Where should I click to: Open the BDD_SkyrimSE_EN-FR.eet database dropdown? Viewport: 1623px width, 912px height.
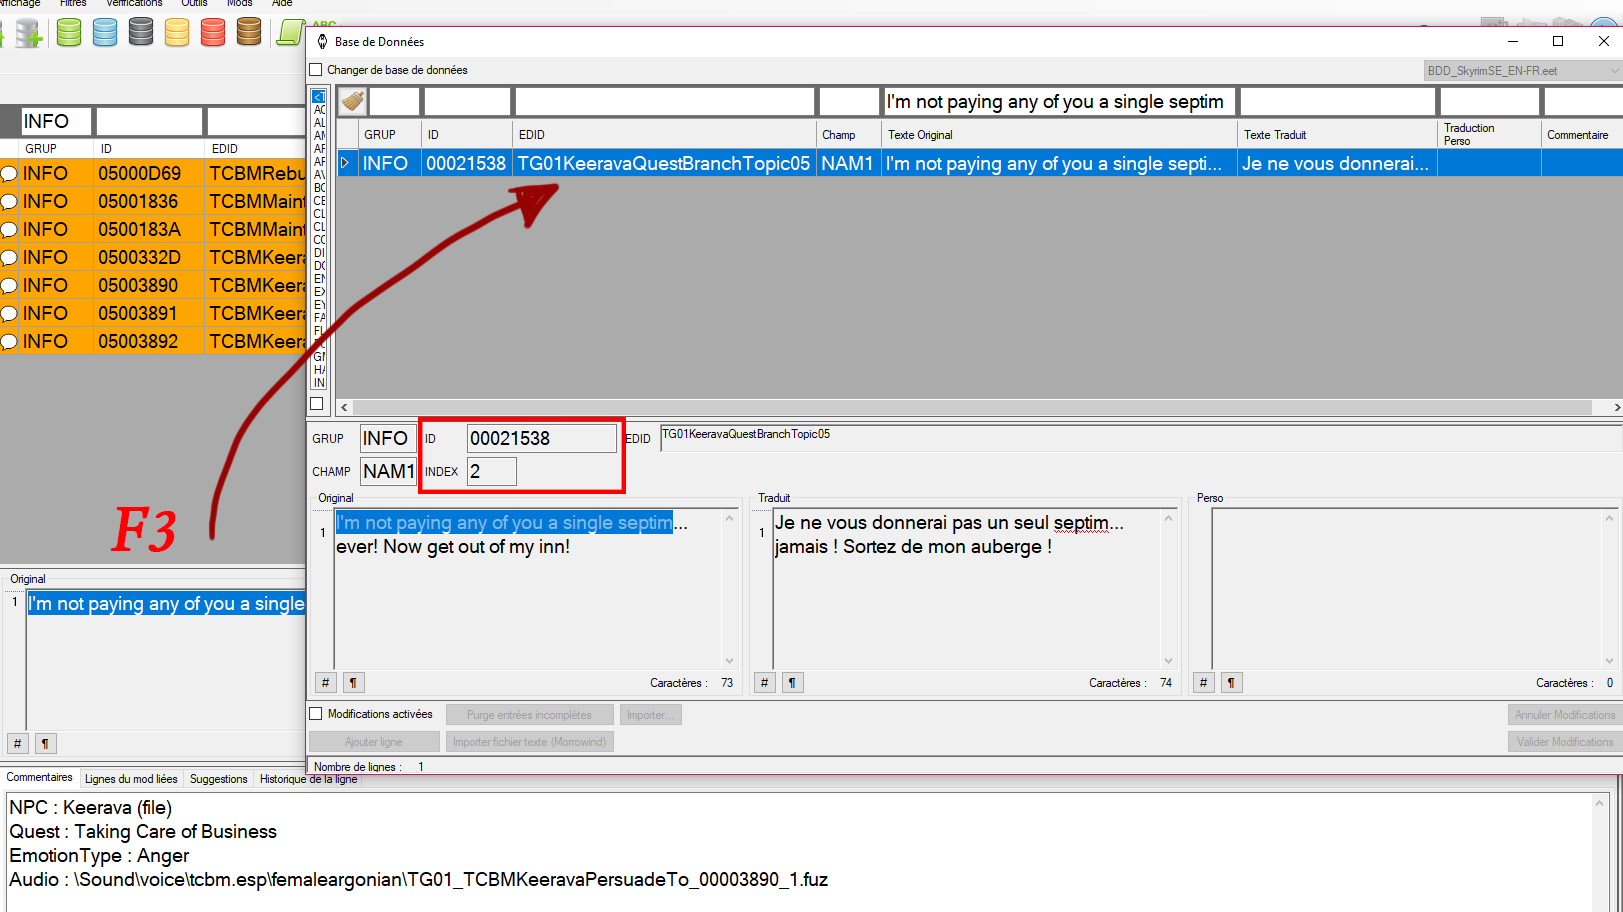[x=1521, y=71]
